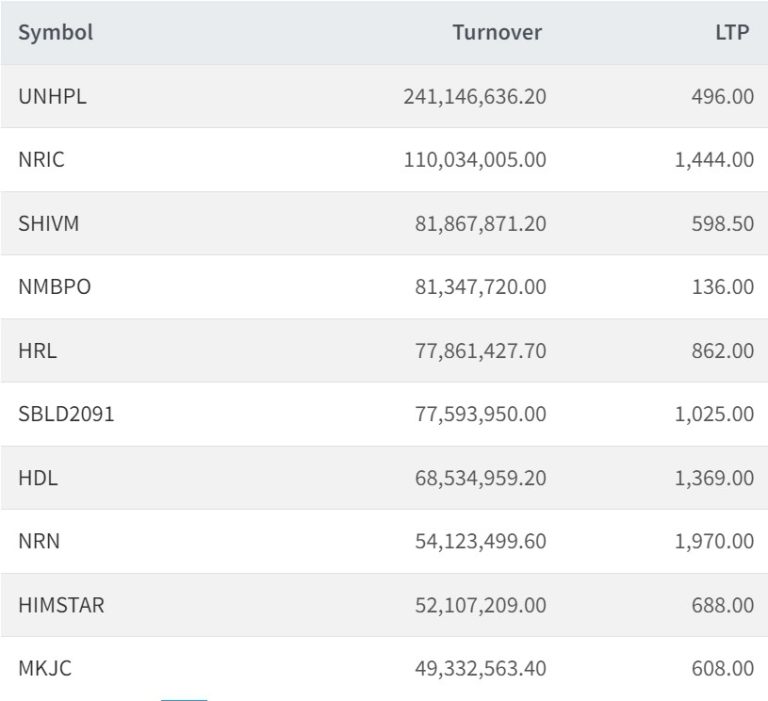Open the SBLD2091 symbol link
This screenshot has height=701, width=768.
coord(66,414)
